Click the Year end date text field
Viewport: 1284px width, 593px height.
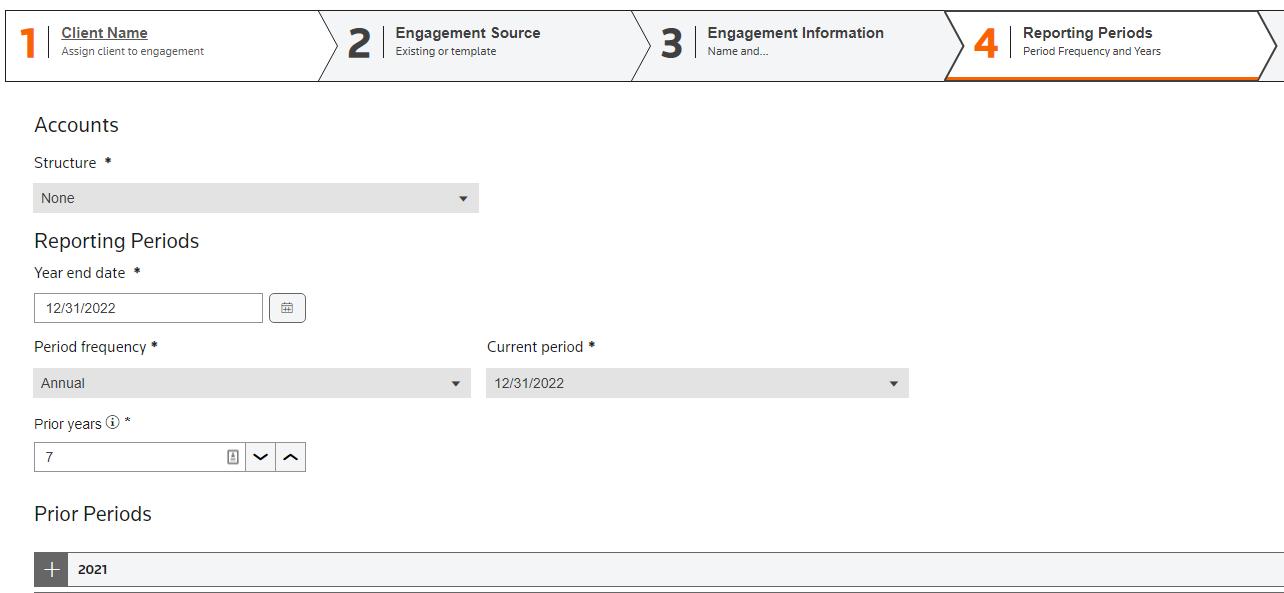pos(148,308)
